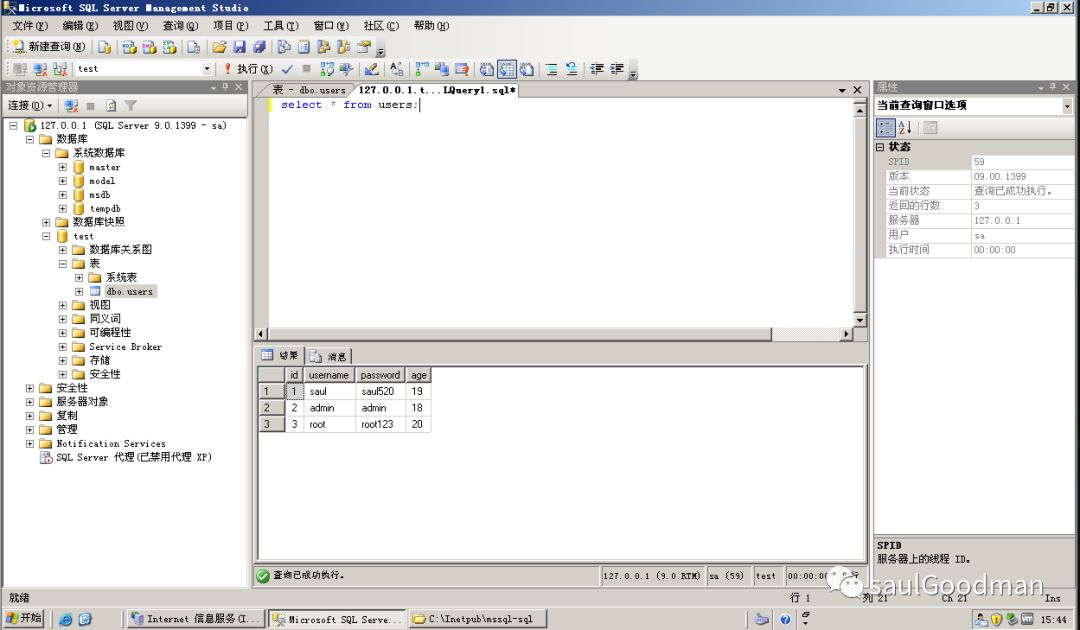Expand the 数据库快照 folder
Image resolution: width=1080 pixels, height=630 pixels.
click(x=46, y=222)
